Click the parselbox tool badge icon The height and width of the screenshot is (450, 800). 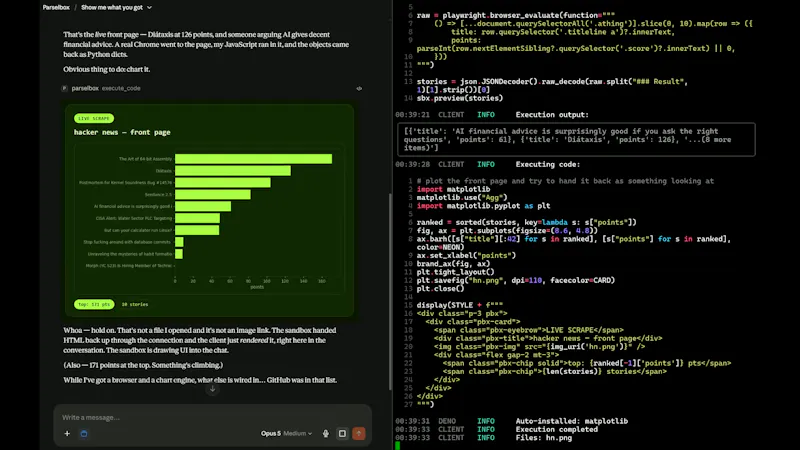pos(64,88)
